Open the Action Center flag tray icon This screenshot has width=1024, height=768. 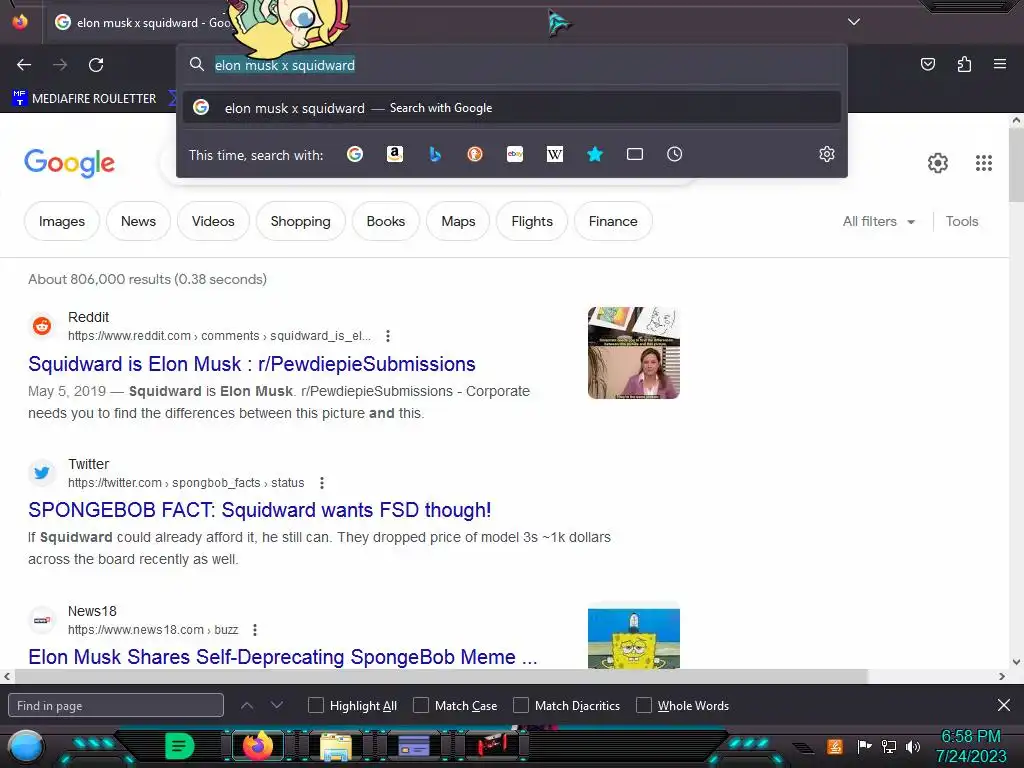click(864, 746)
